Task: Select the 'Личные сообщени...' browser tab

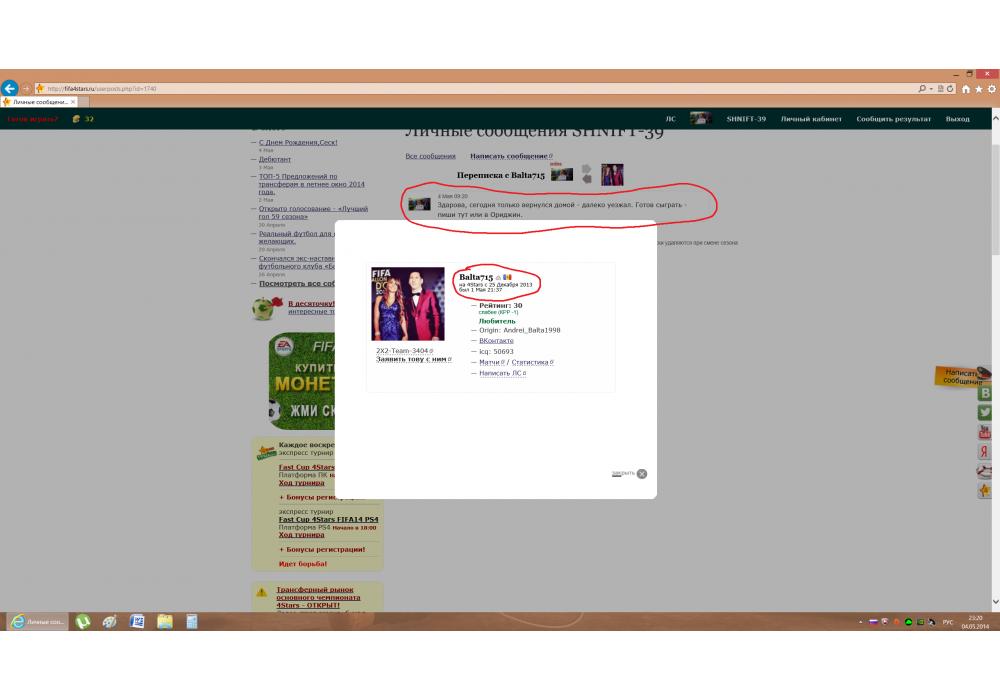Action: tap(40, 102)
